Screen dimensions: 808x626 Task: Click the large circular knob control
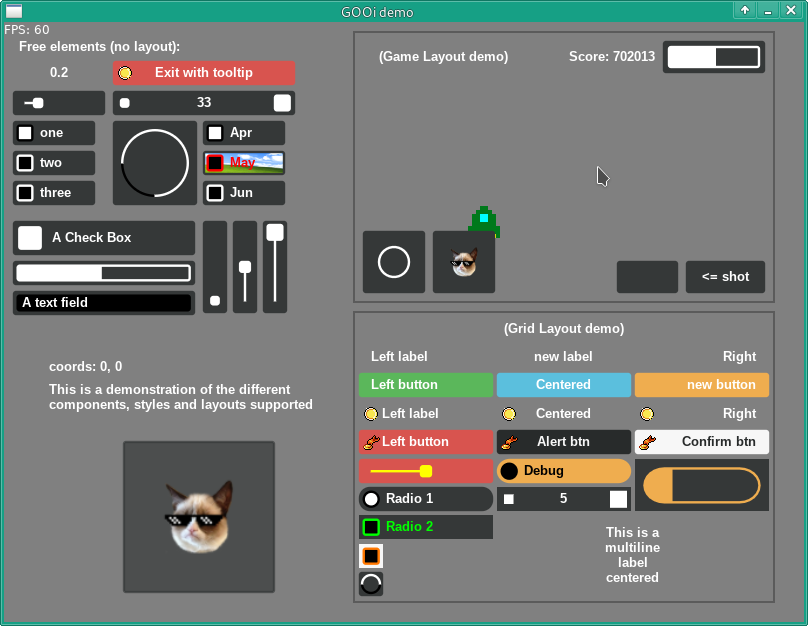pos(155,163)
